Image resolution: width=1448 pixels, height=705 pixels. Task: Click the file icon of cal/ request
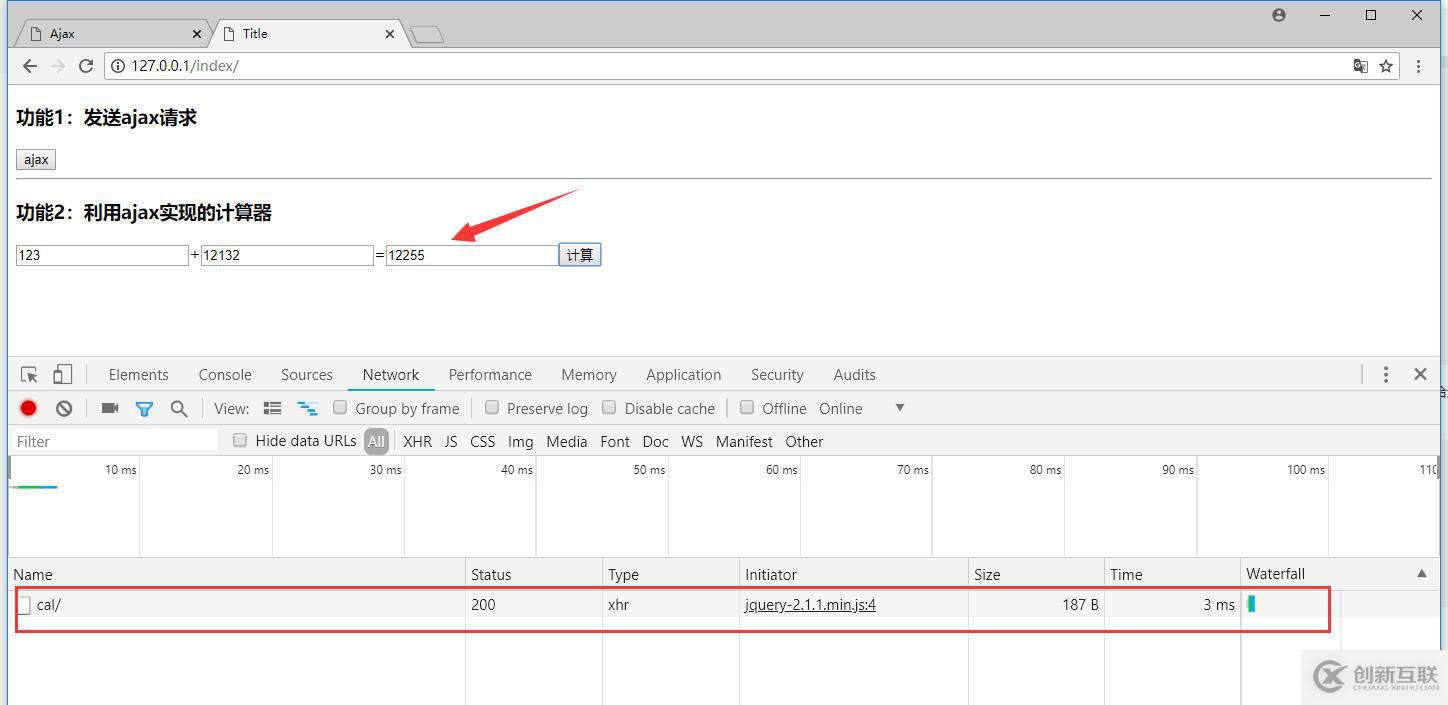click(24, 605)
